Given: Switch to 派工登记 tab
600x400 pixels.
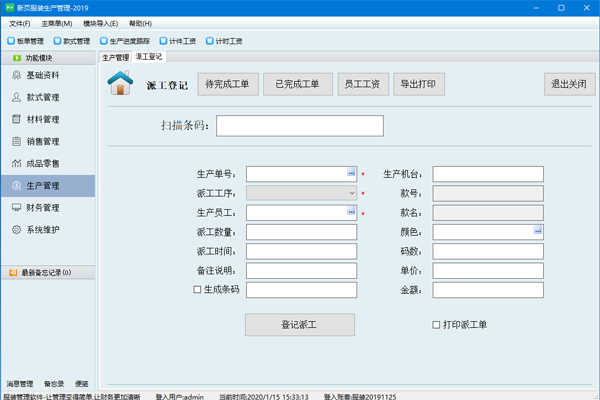Looking at the screenshot, I should click(x=149, y=57).
